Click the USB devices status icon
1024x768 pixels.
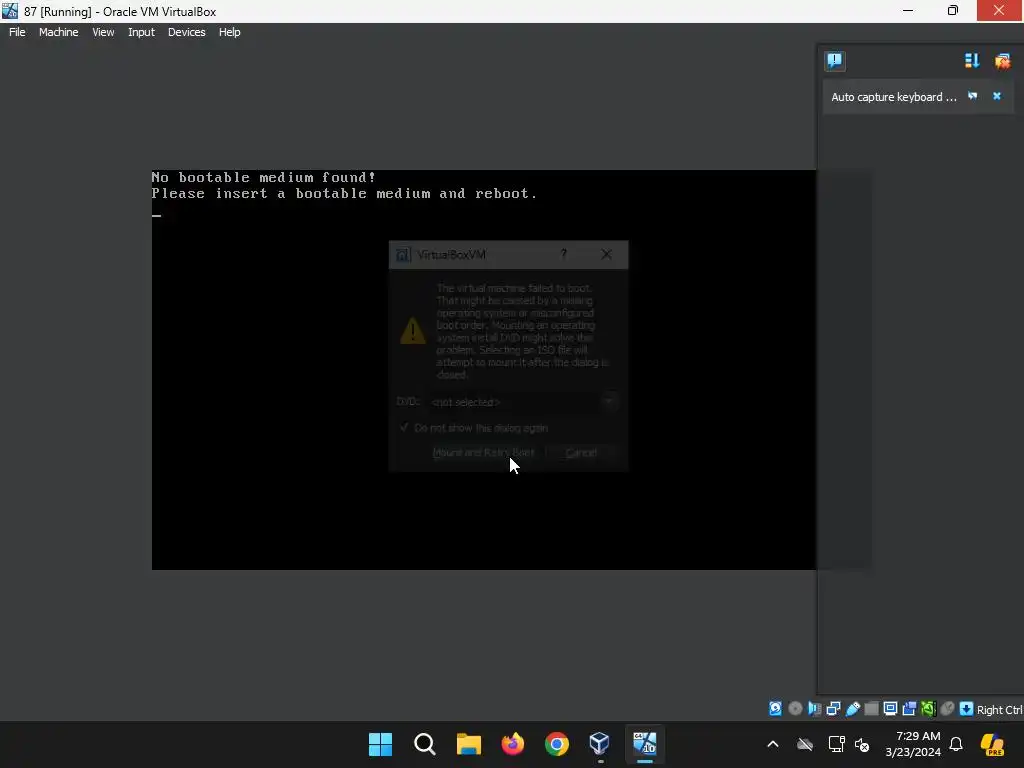pyautogui.click(x=852, y=709)
